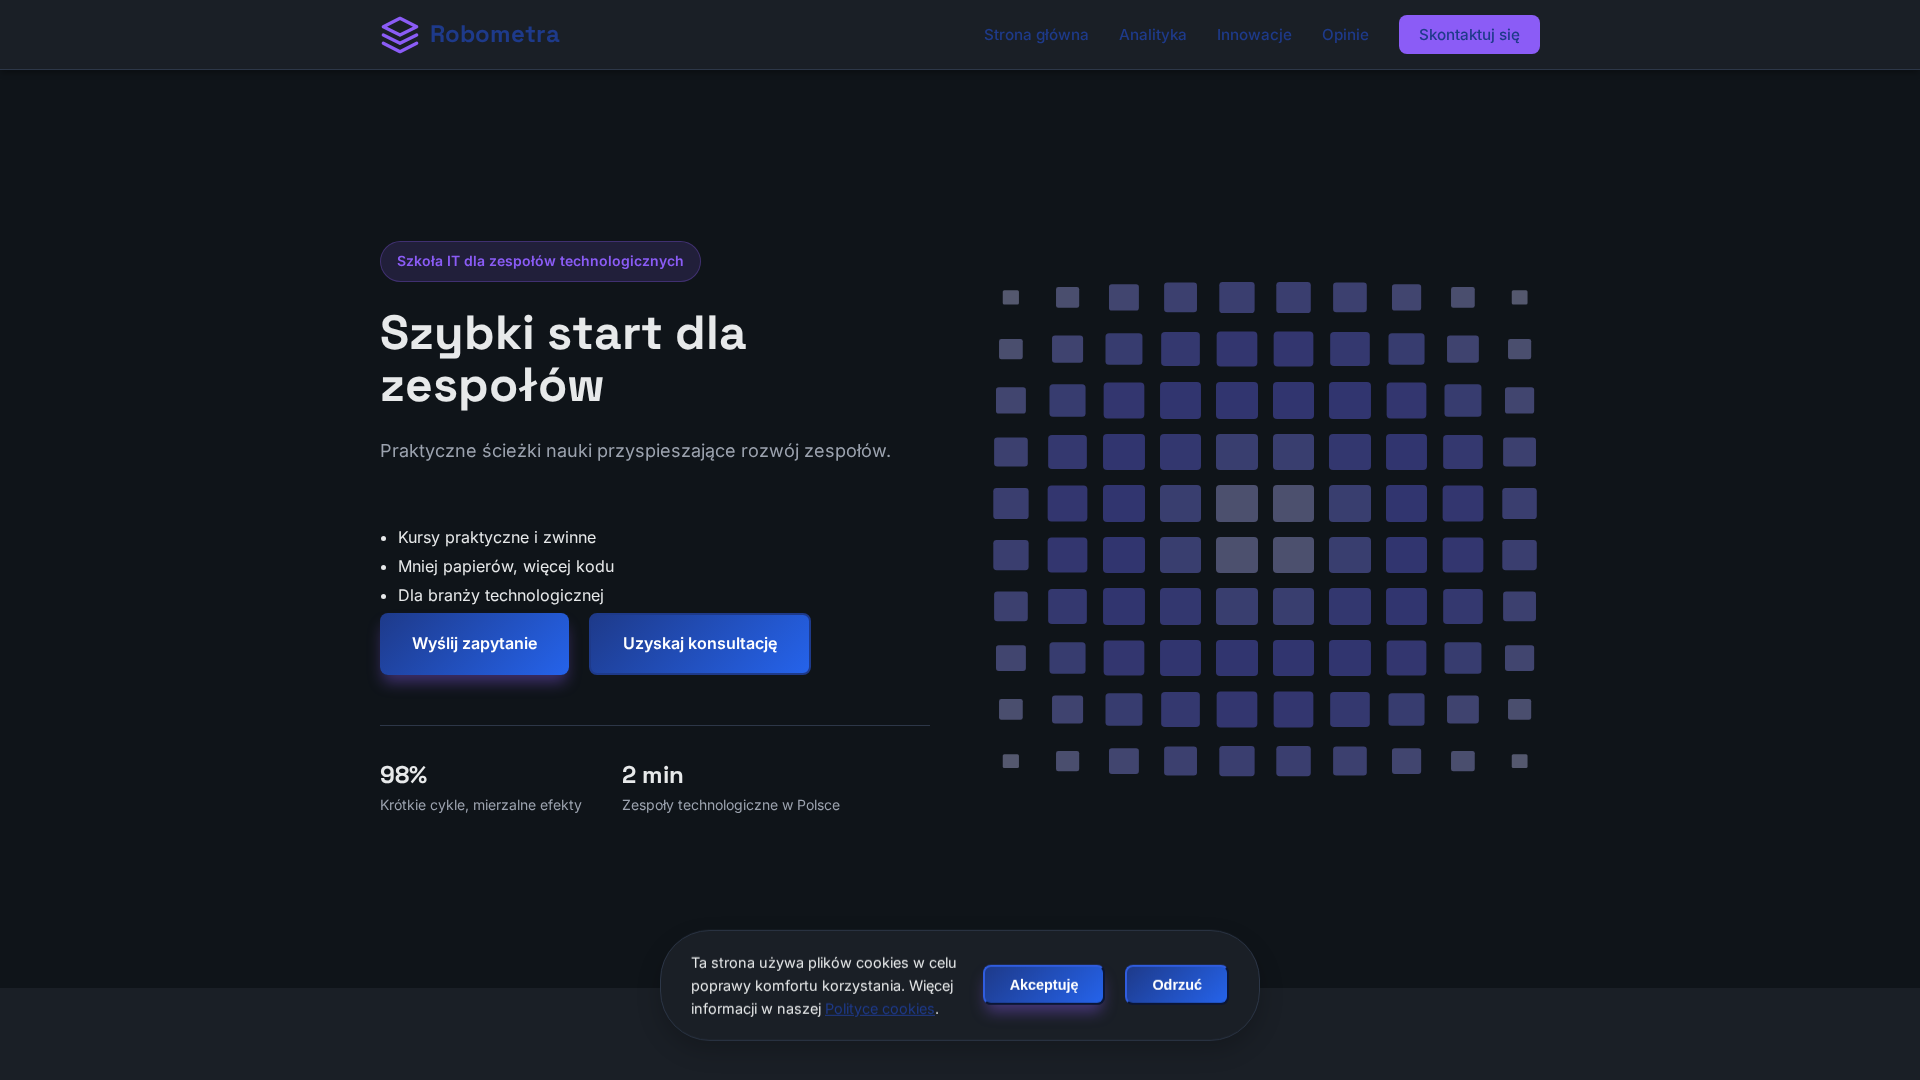This screenshot has width=1920, height=1080.
Task: Open the Polityce cookies link
Action: coord(880,1009)
